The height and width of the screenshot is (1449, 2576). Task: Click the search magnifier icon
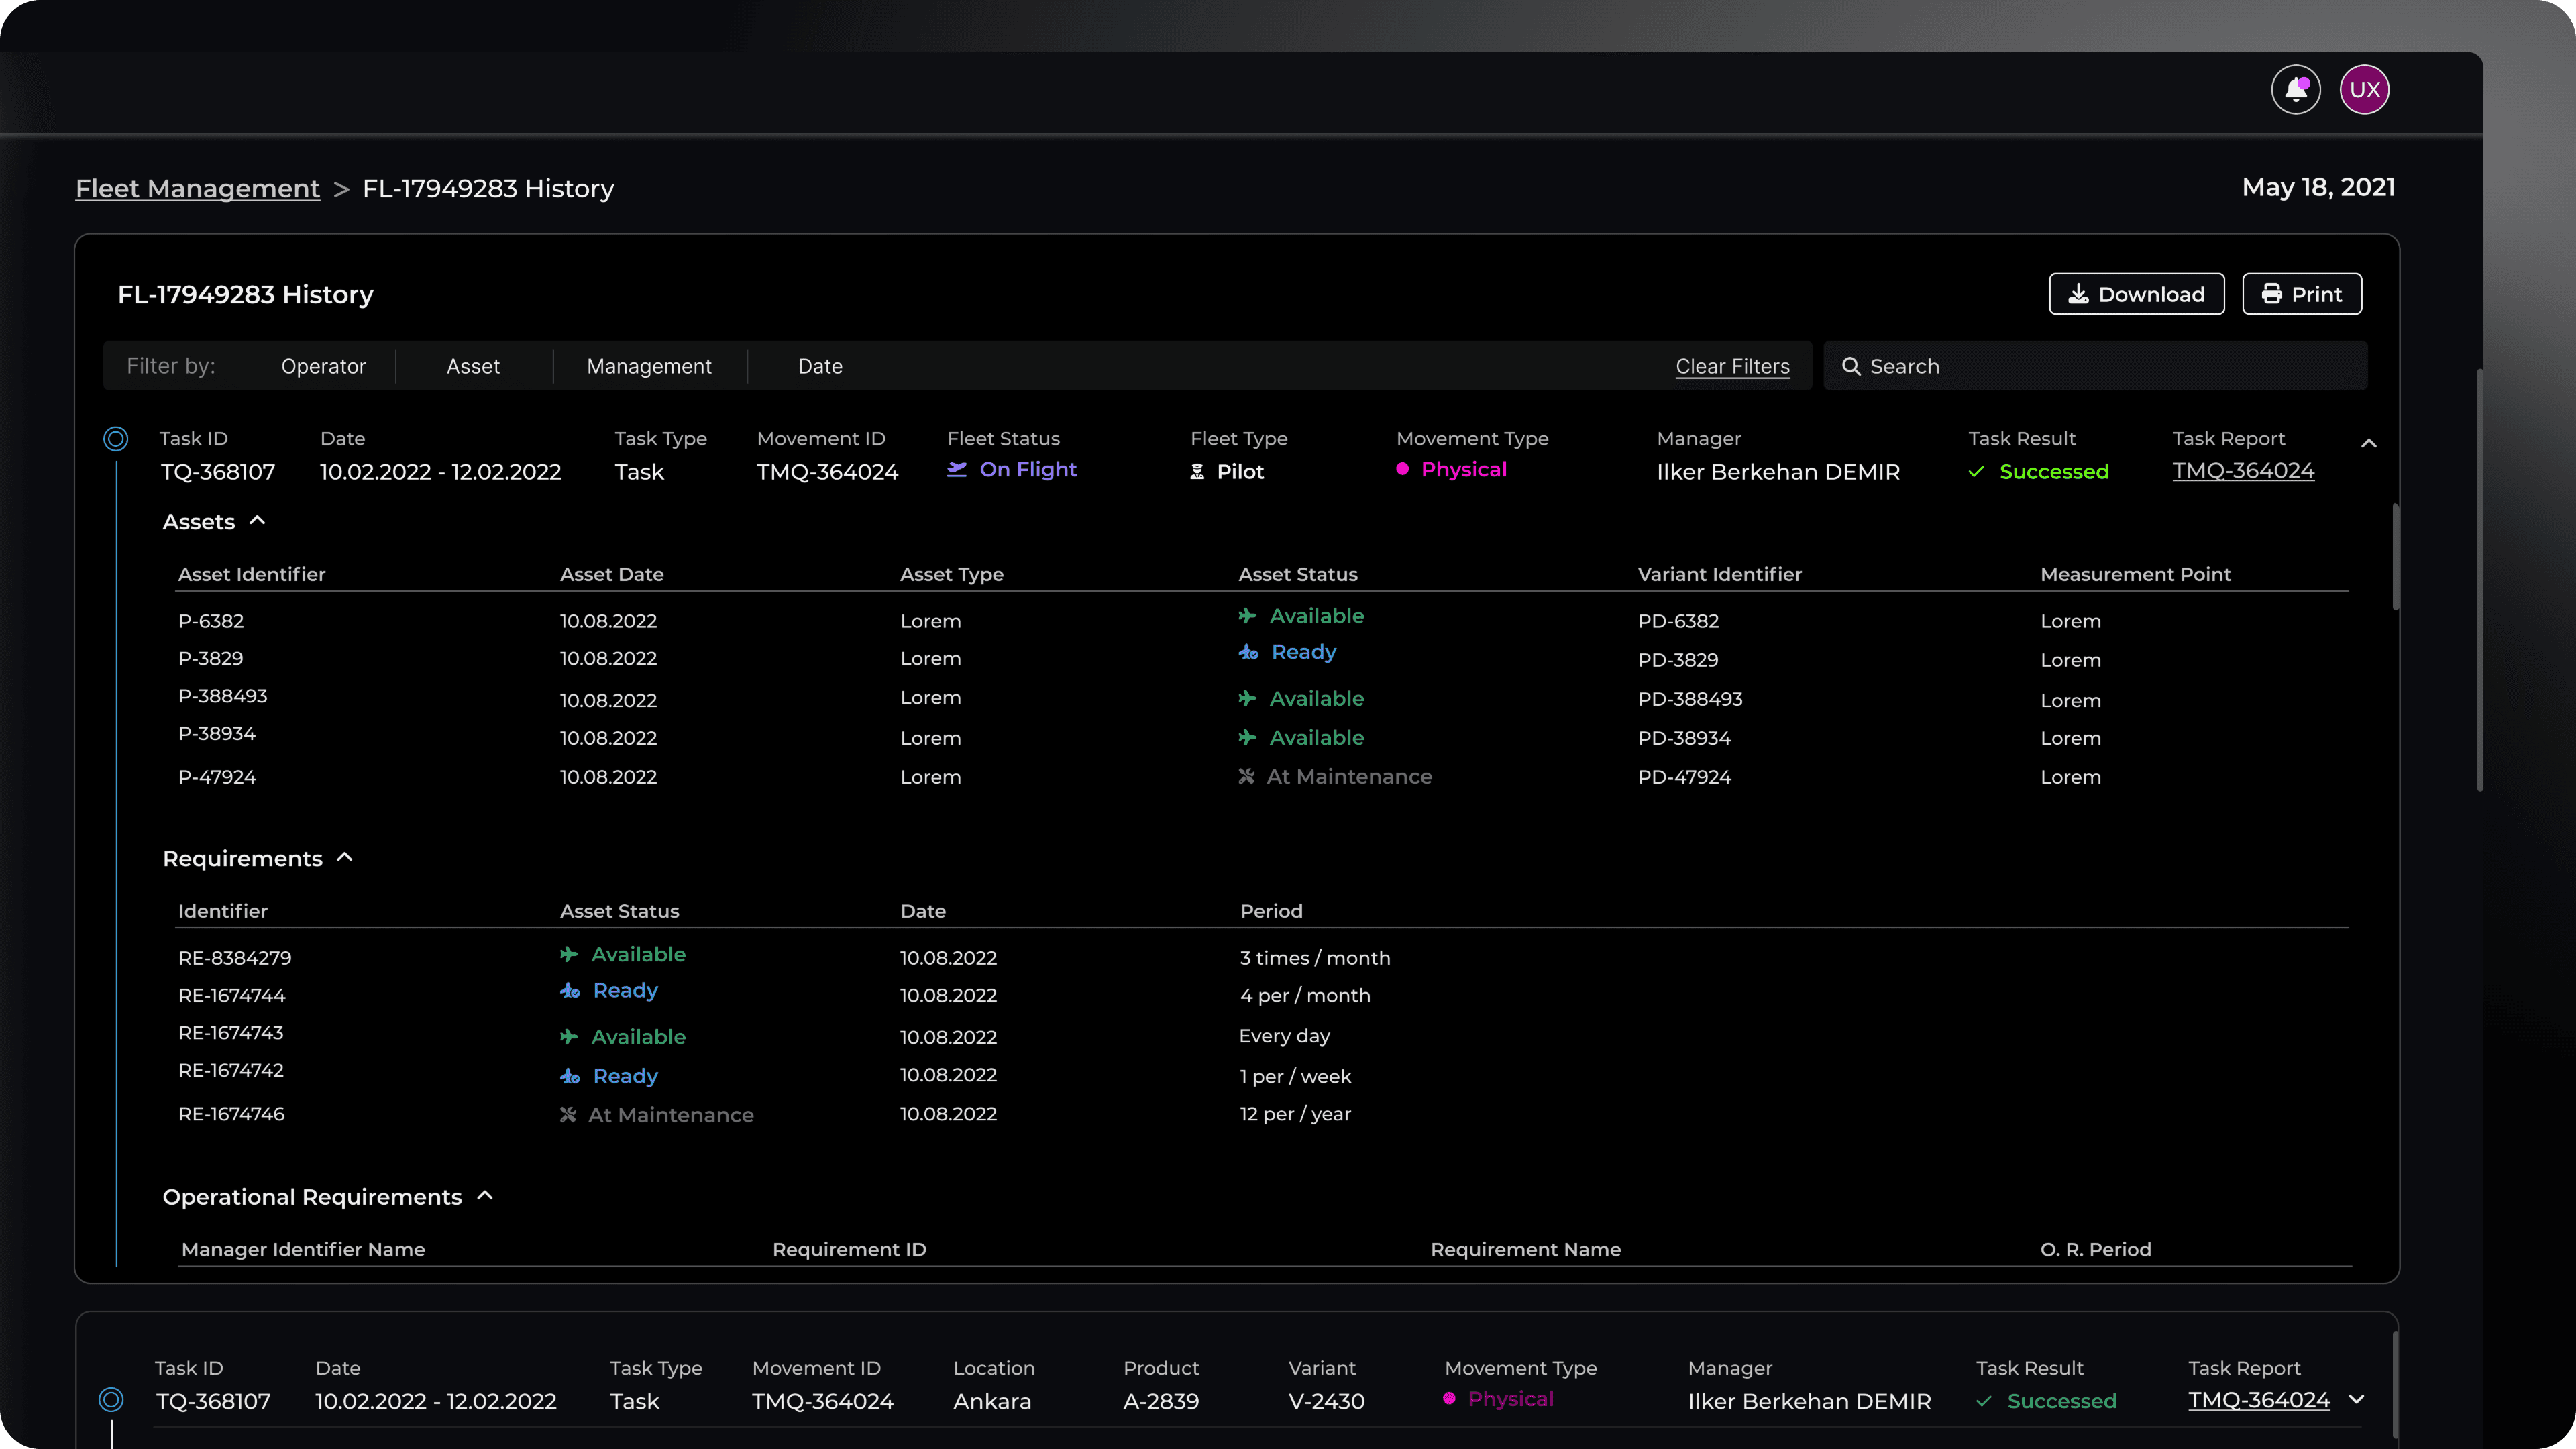point(1851,366)
